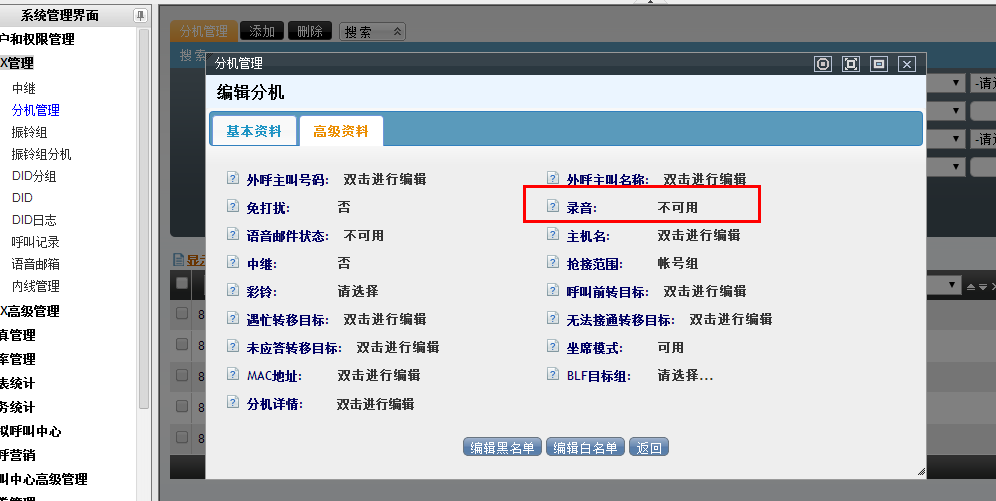Switch to the 基本资料 tab

pyautogui.click(x=254, y=131)
